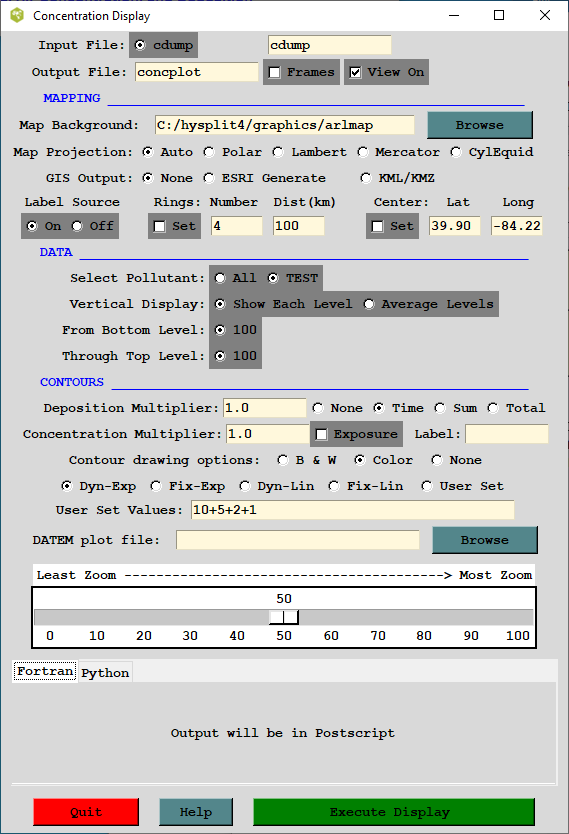Switch to the Python tab
Screen dimensions: 569x834
click(x=105, y=673)
